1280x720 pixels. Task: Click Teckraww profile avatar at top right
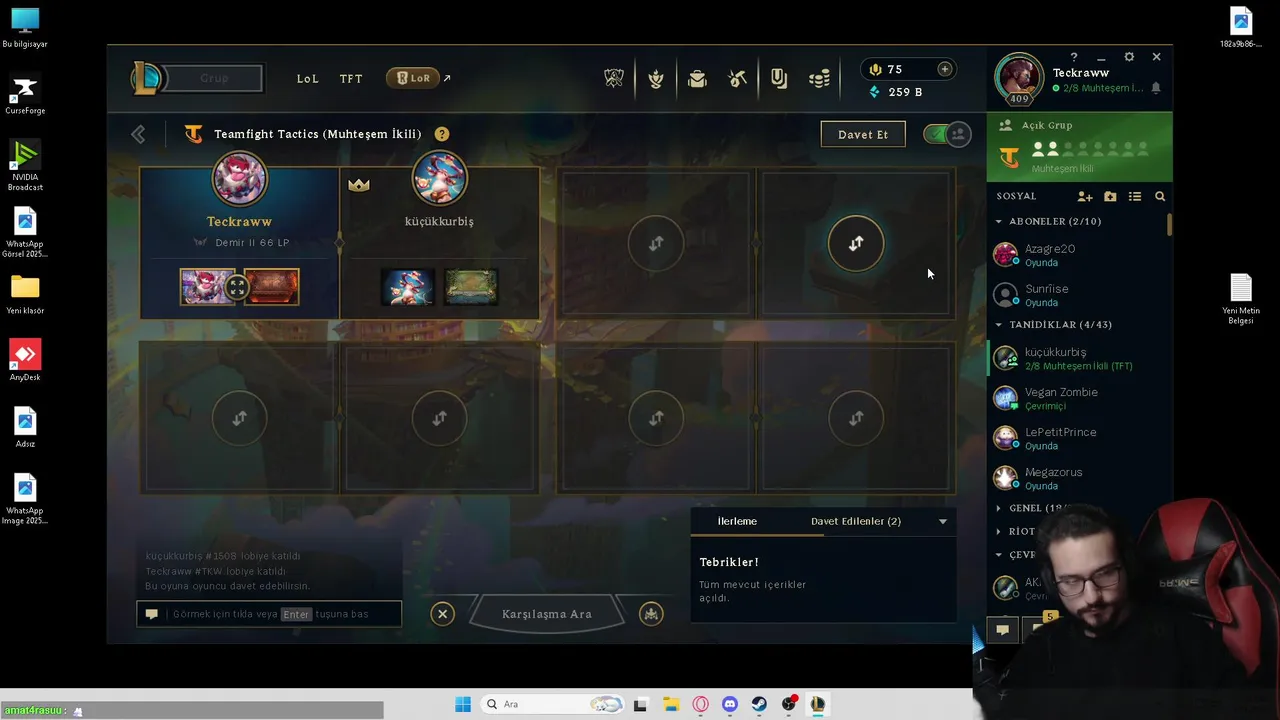click(x=1019, y=77)
